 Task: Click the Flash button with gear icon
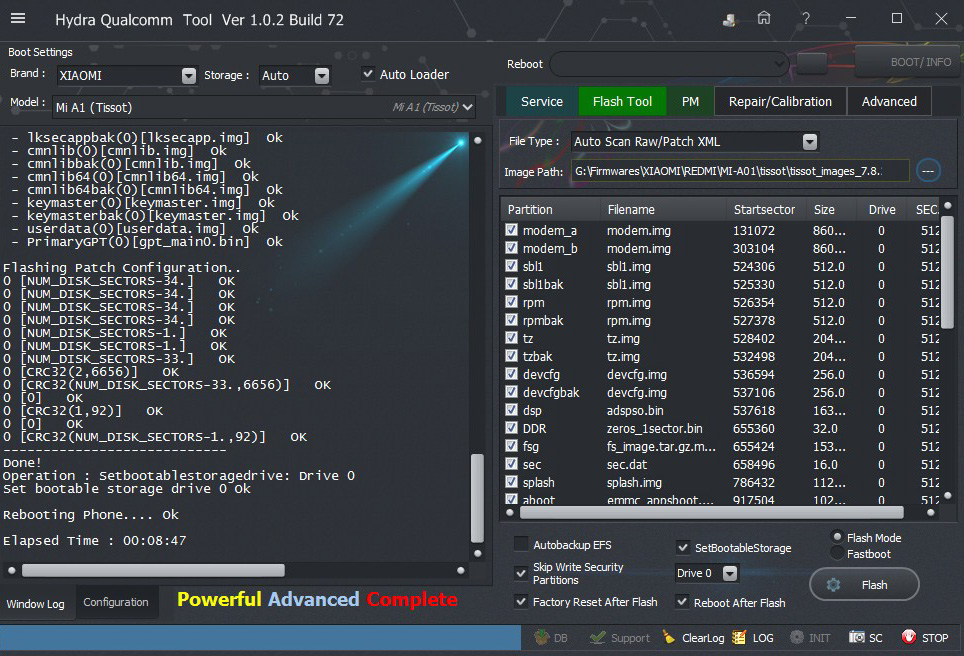[864, 585]
